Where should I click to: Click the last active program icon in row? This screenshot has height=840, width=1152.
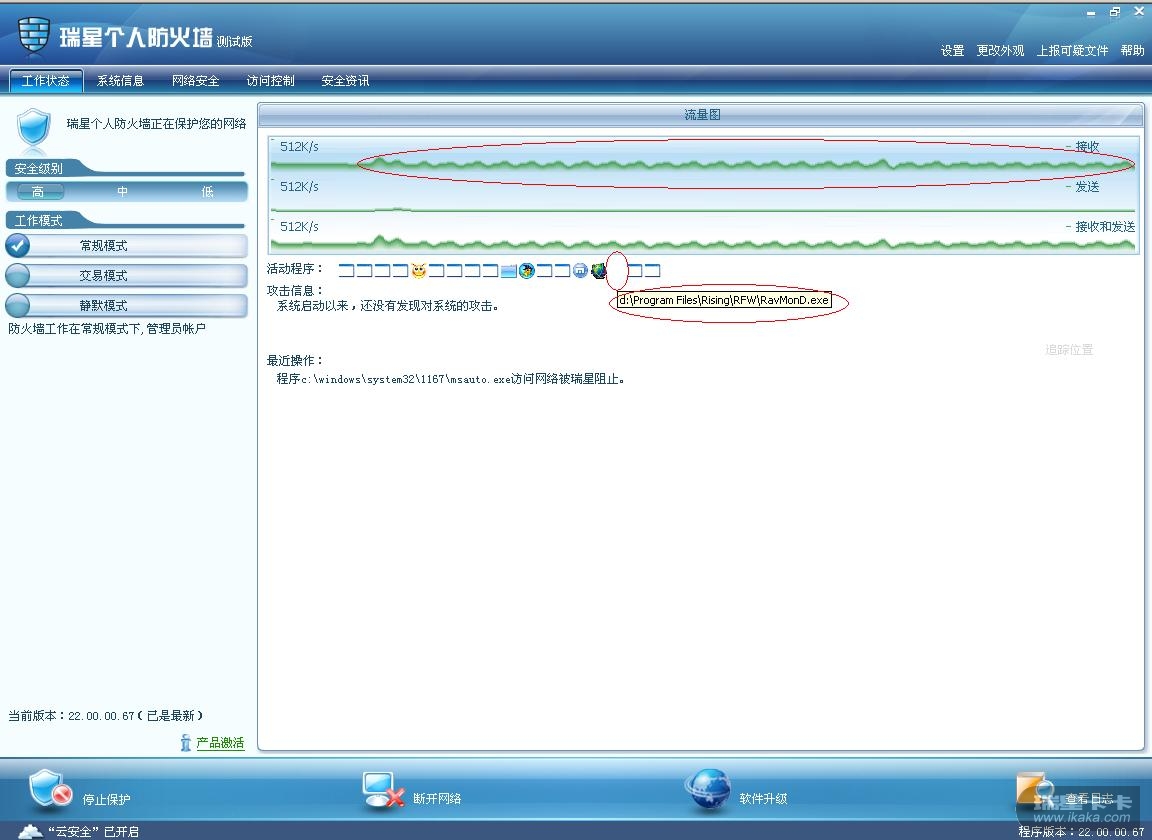[x=652, y=270]
